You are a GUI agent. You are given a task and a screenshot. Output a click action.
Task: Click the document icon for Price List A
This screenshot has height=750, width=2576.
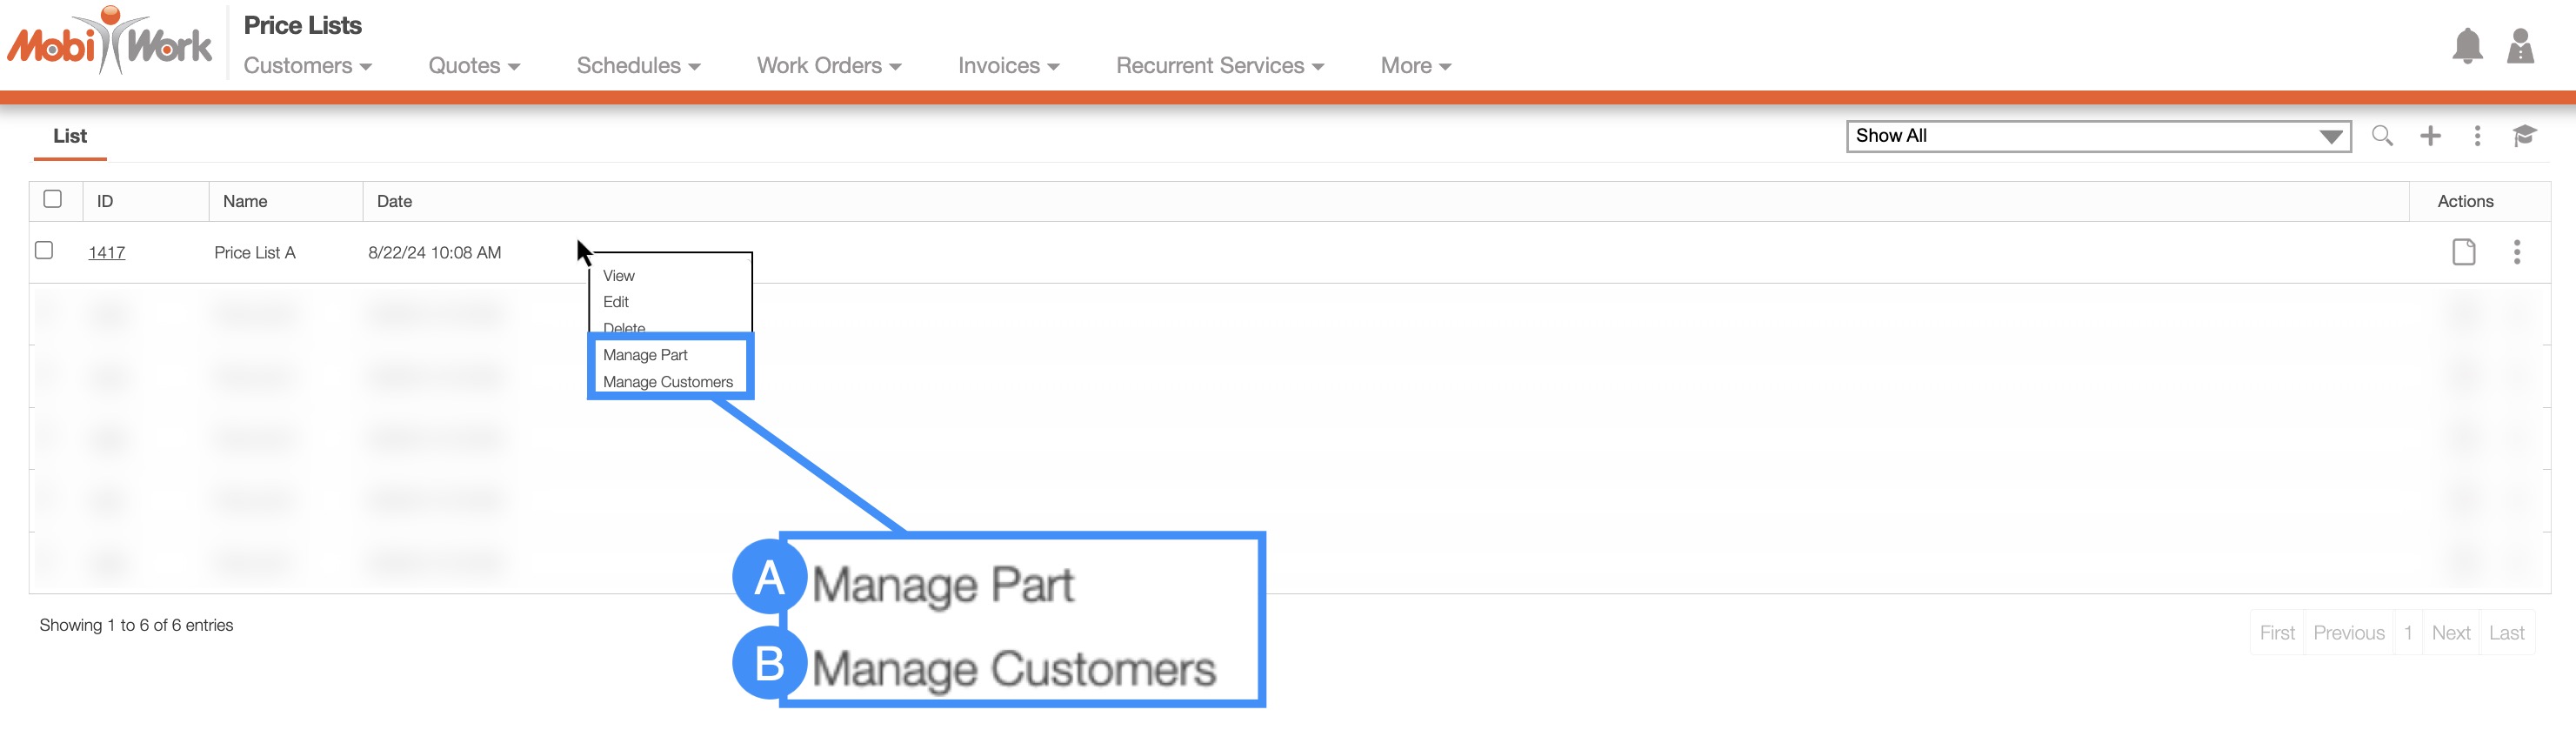click(x=2464, y=252)
